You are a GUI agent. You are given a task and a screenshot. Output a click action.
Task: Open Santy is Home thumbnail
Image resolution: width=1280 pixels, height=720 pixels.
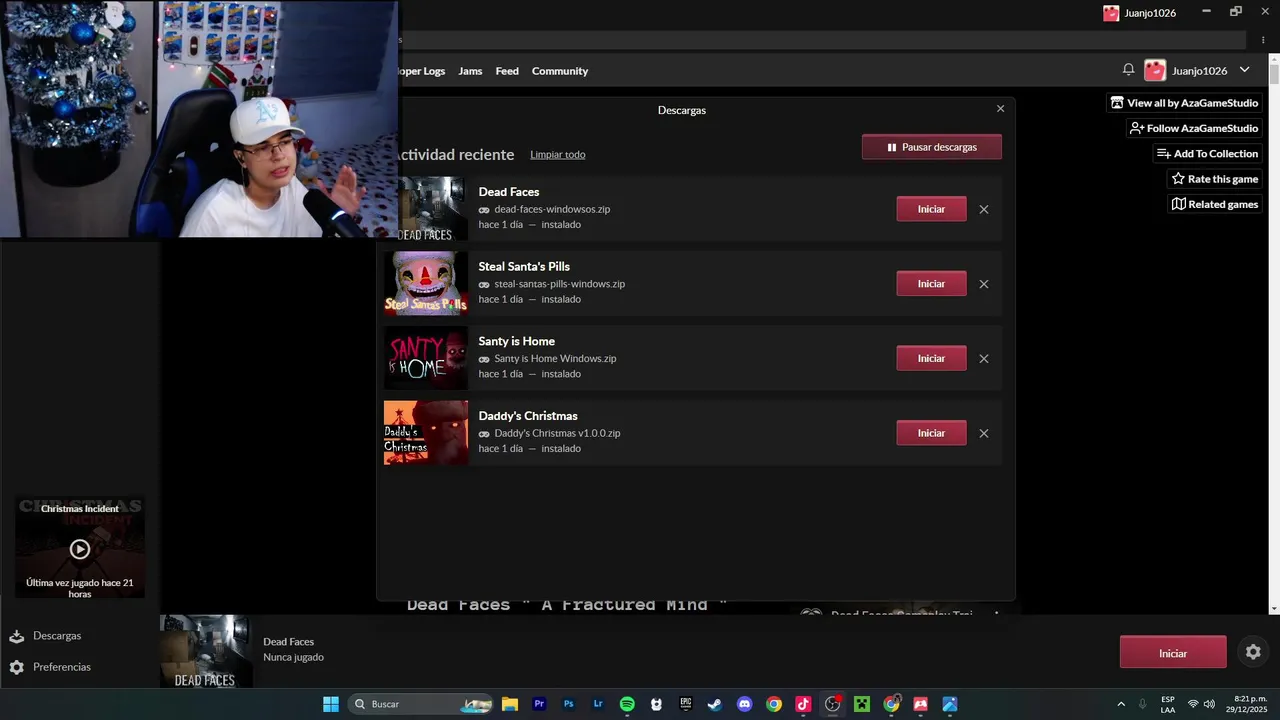tap(425, 358)
